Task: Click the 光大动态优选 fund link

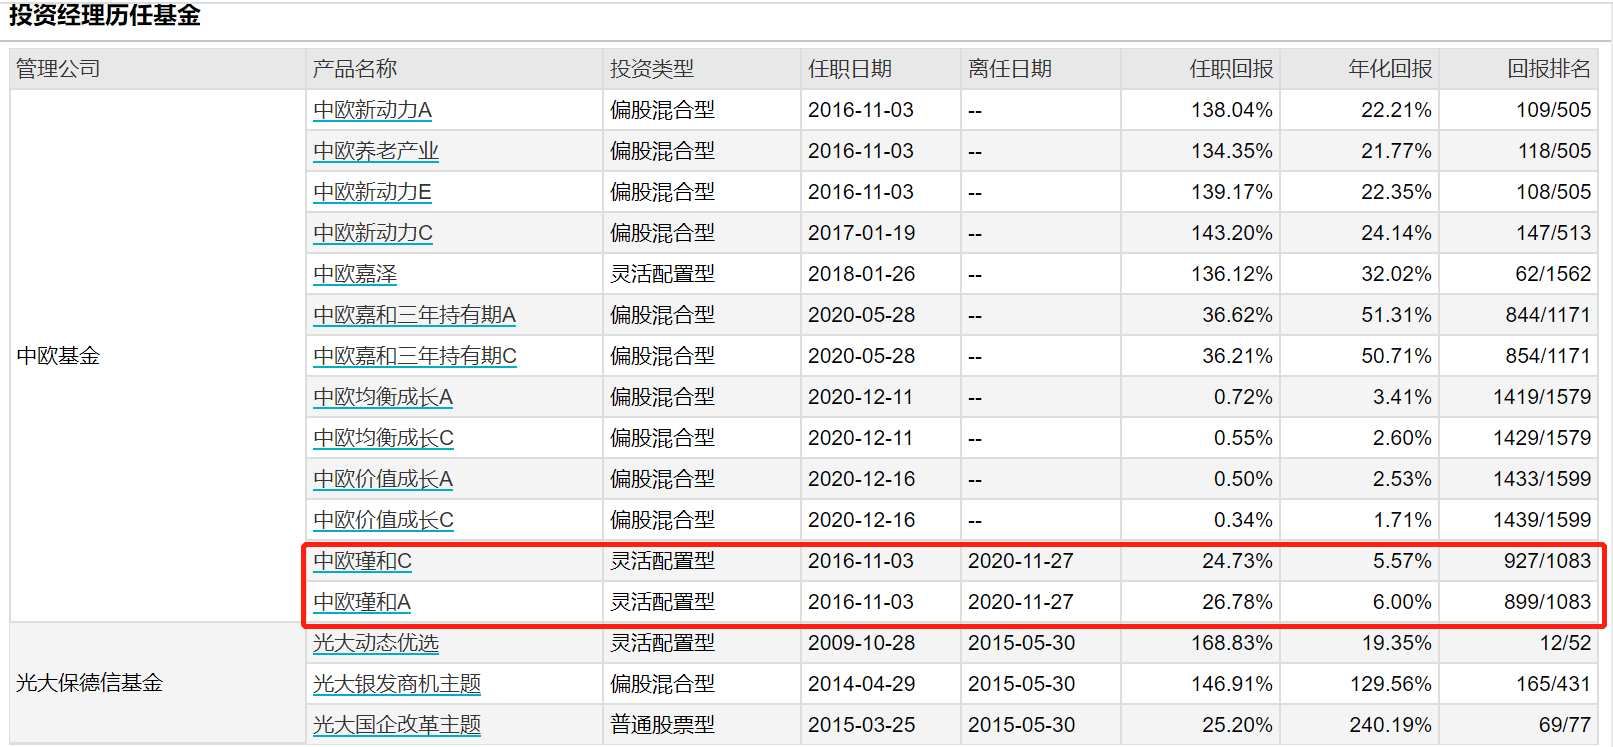Action: pos(376,643)
